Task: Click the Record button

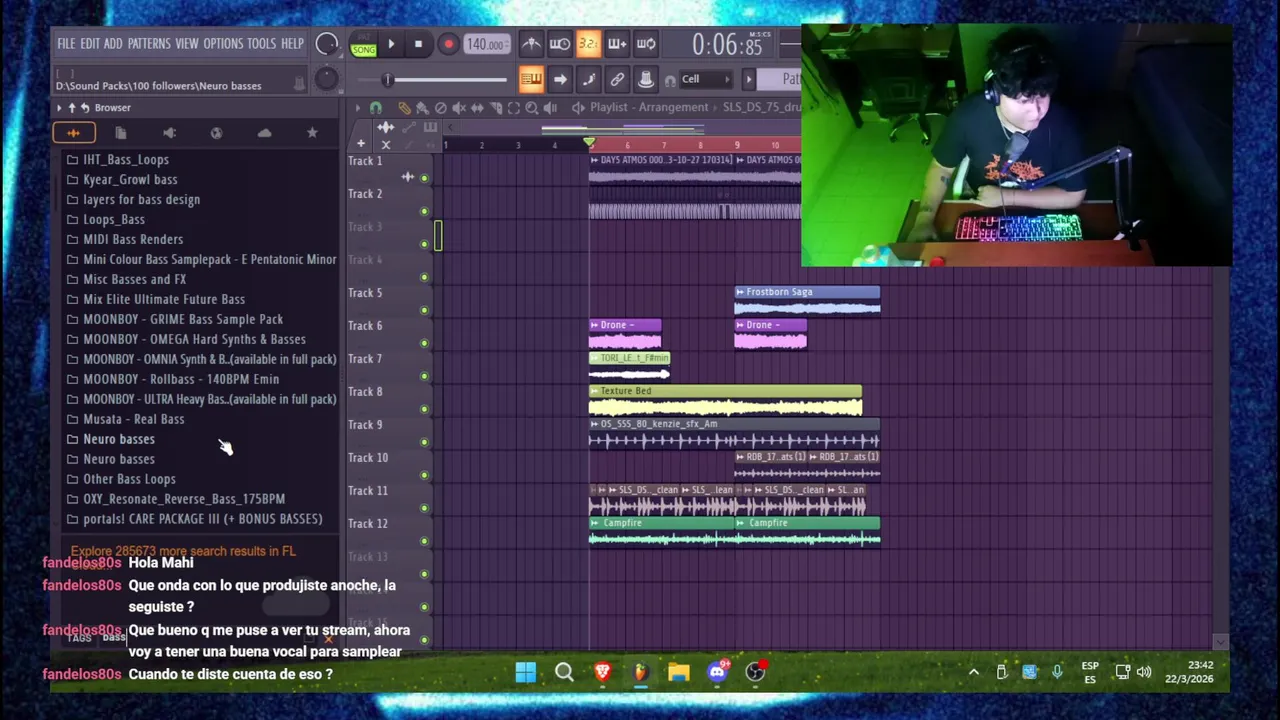Action: tap(448, 44)
